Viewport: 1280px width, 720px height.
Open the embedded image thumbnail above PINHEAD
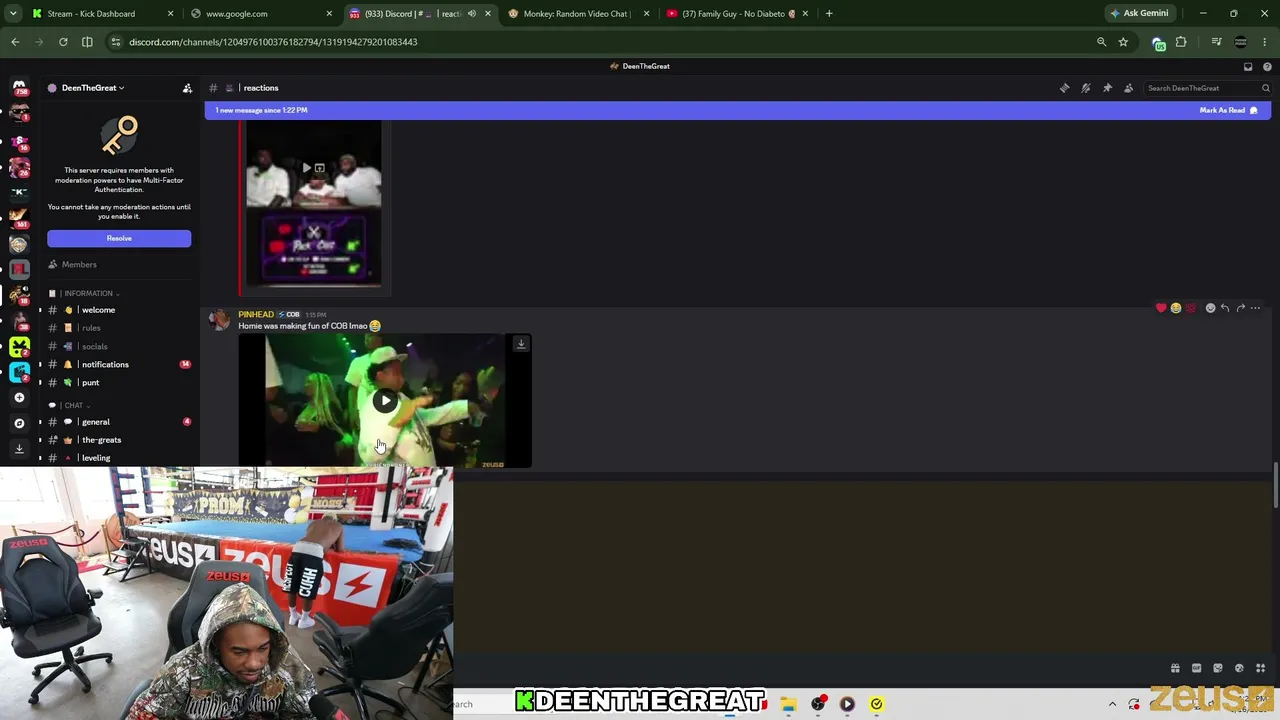tap(313, 205)
